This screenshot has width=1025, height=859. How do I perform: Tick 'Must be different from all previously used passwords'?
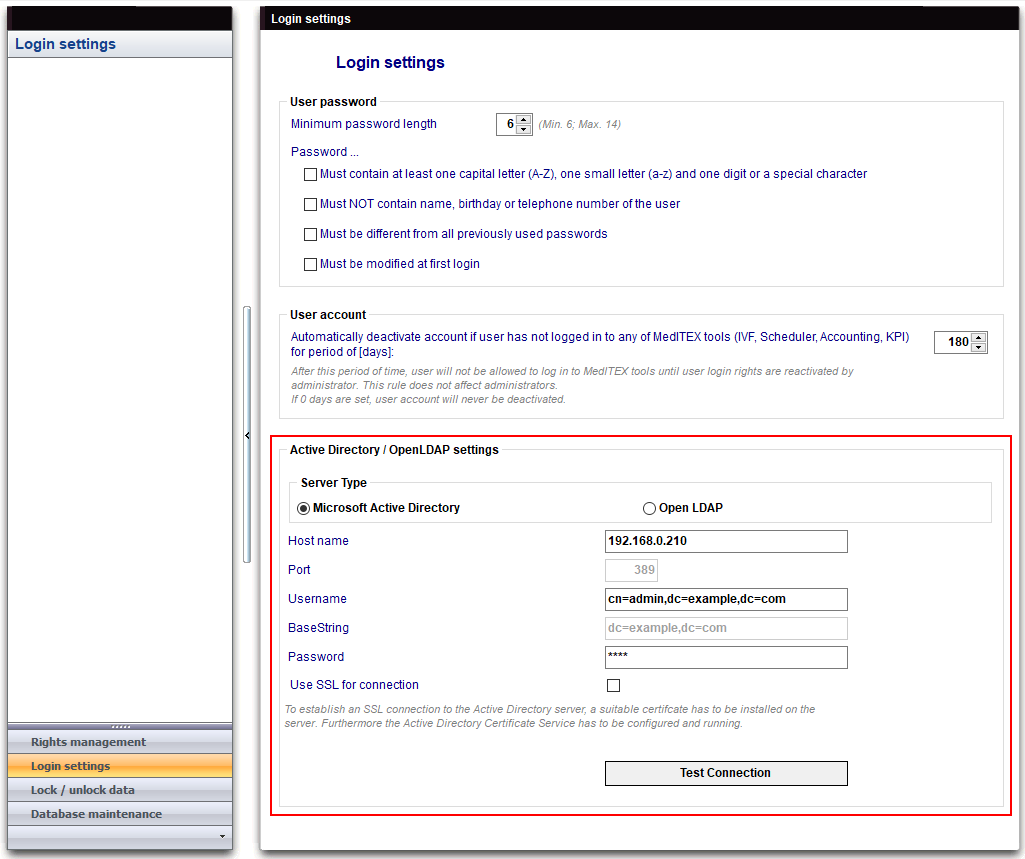311,234
